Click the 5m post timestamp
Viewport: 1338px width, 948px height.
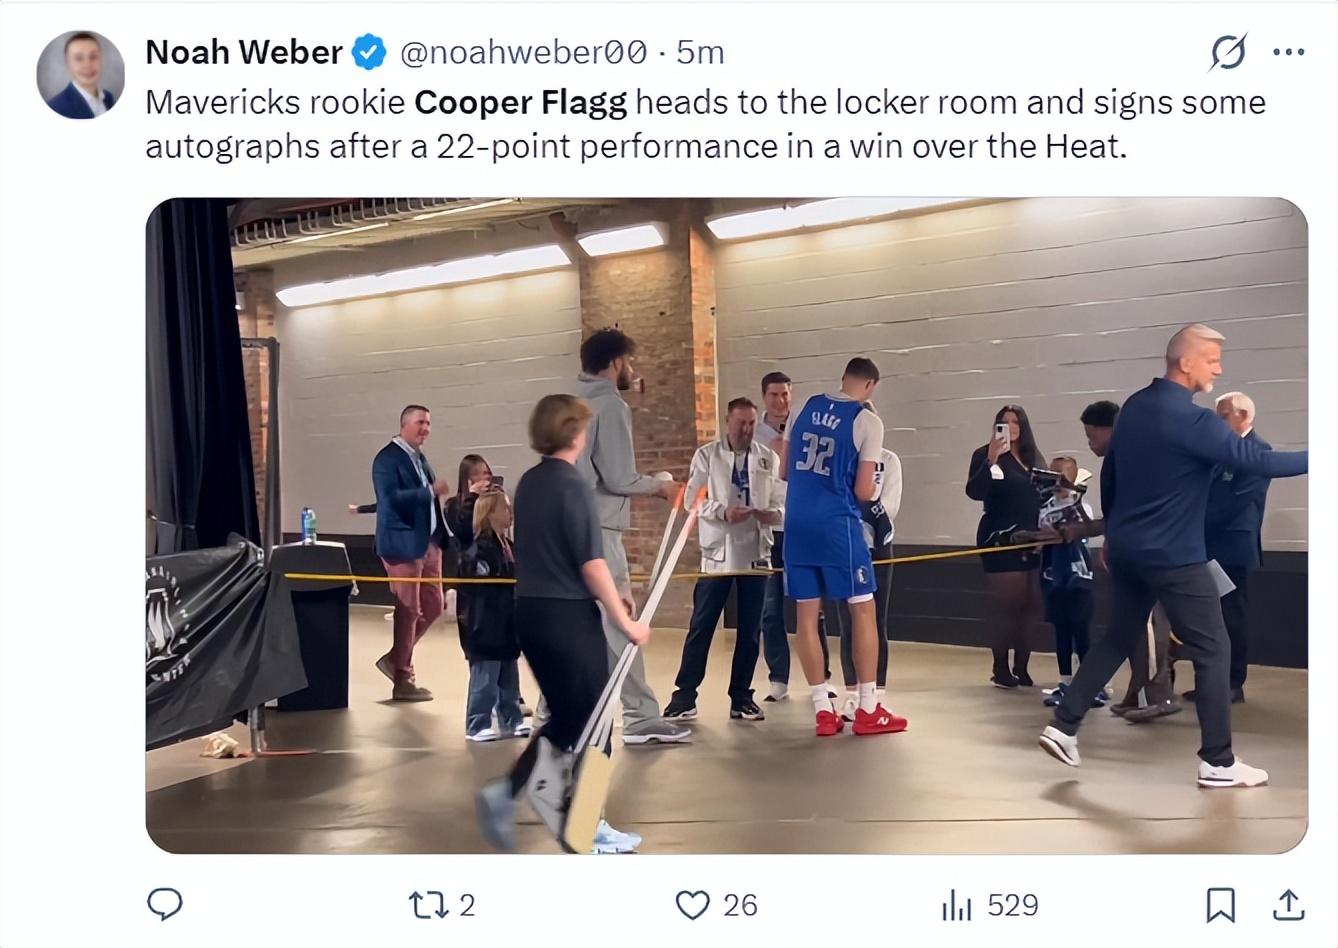[x=700, y=52]
